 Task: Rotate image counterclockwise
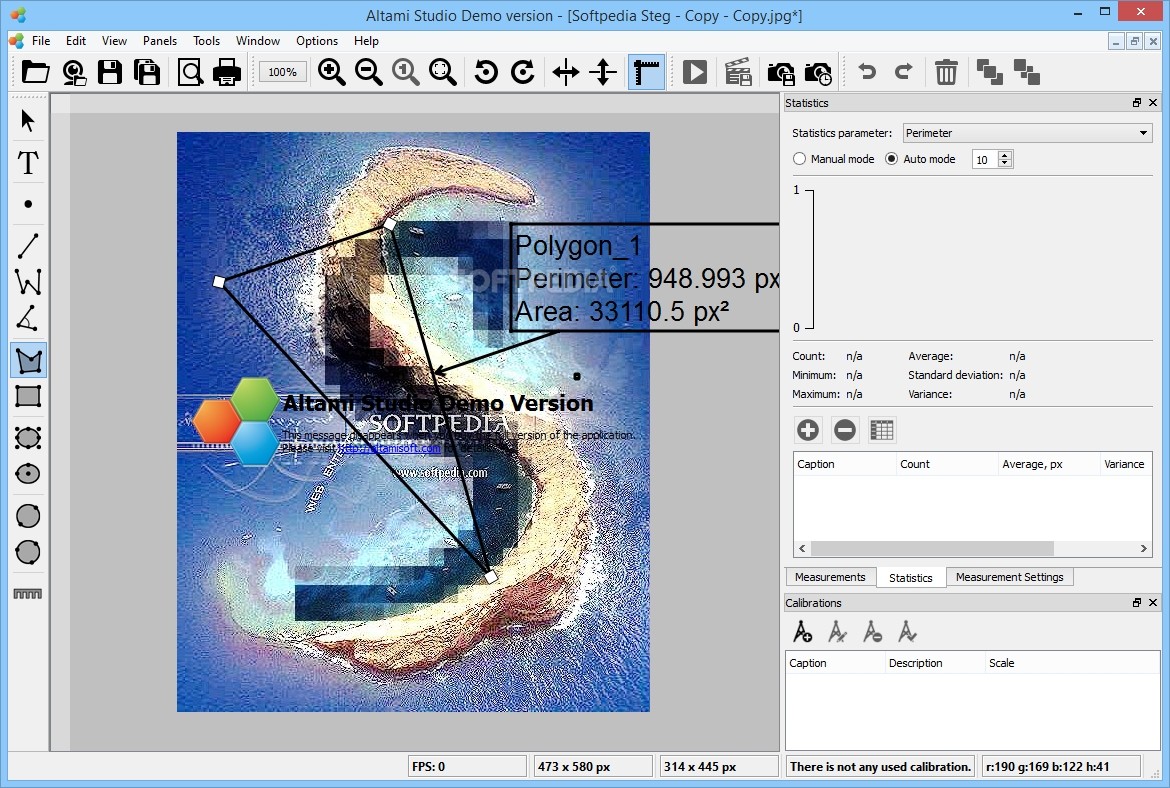click(486, 72)
